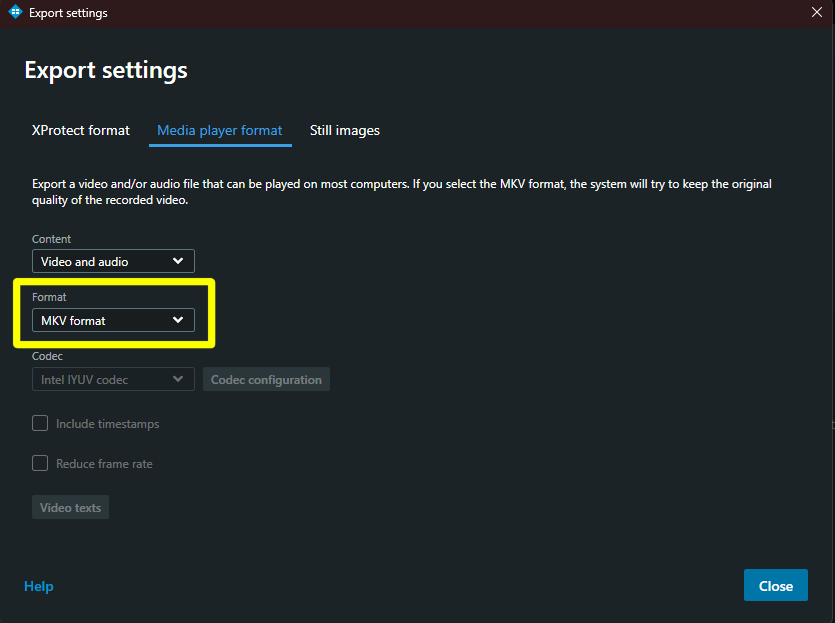Click the XProtect app icon in title bar
Image resolution: width=835 pixels, height=623 pixels.
pyautogui.click(x=15, y=13)
